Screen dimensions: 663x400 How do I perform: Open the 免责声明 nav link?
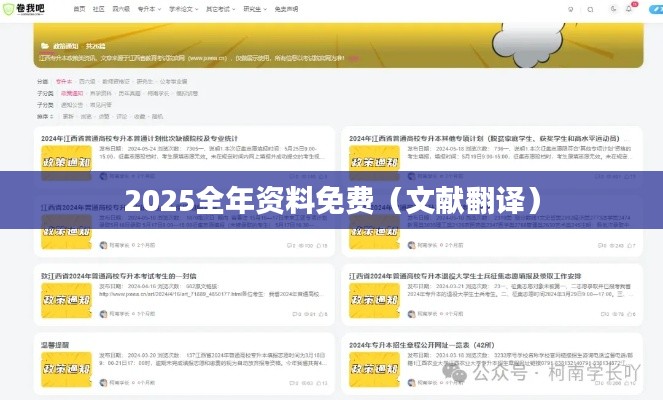[x=286, y=8]
